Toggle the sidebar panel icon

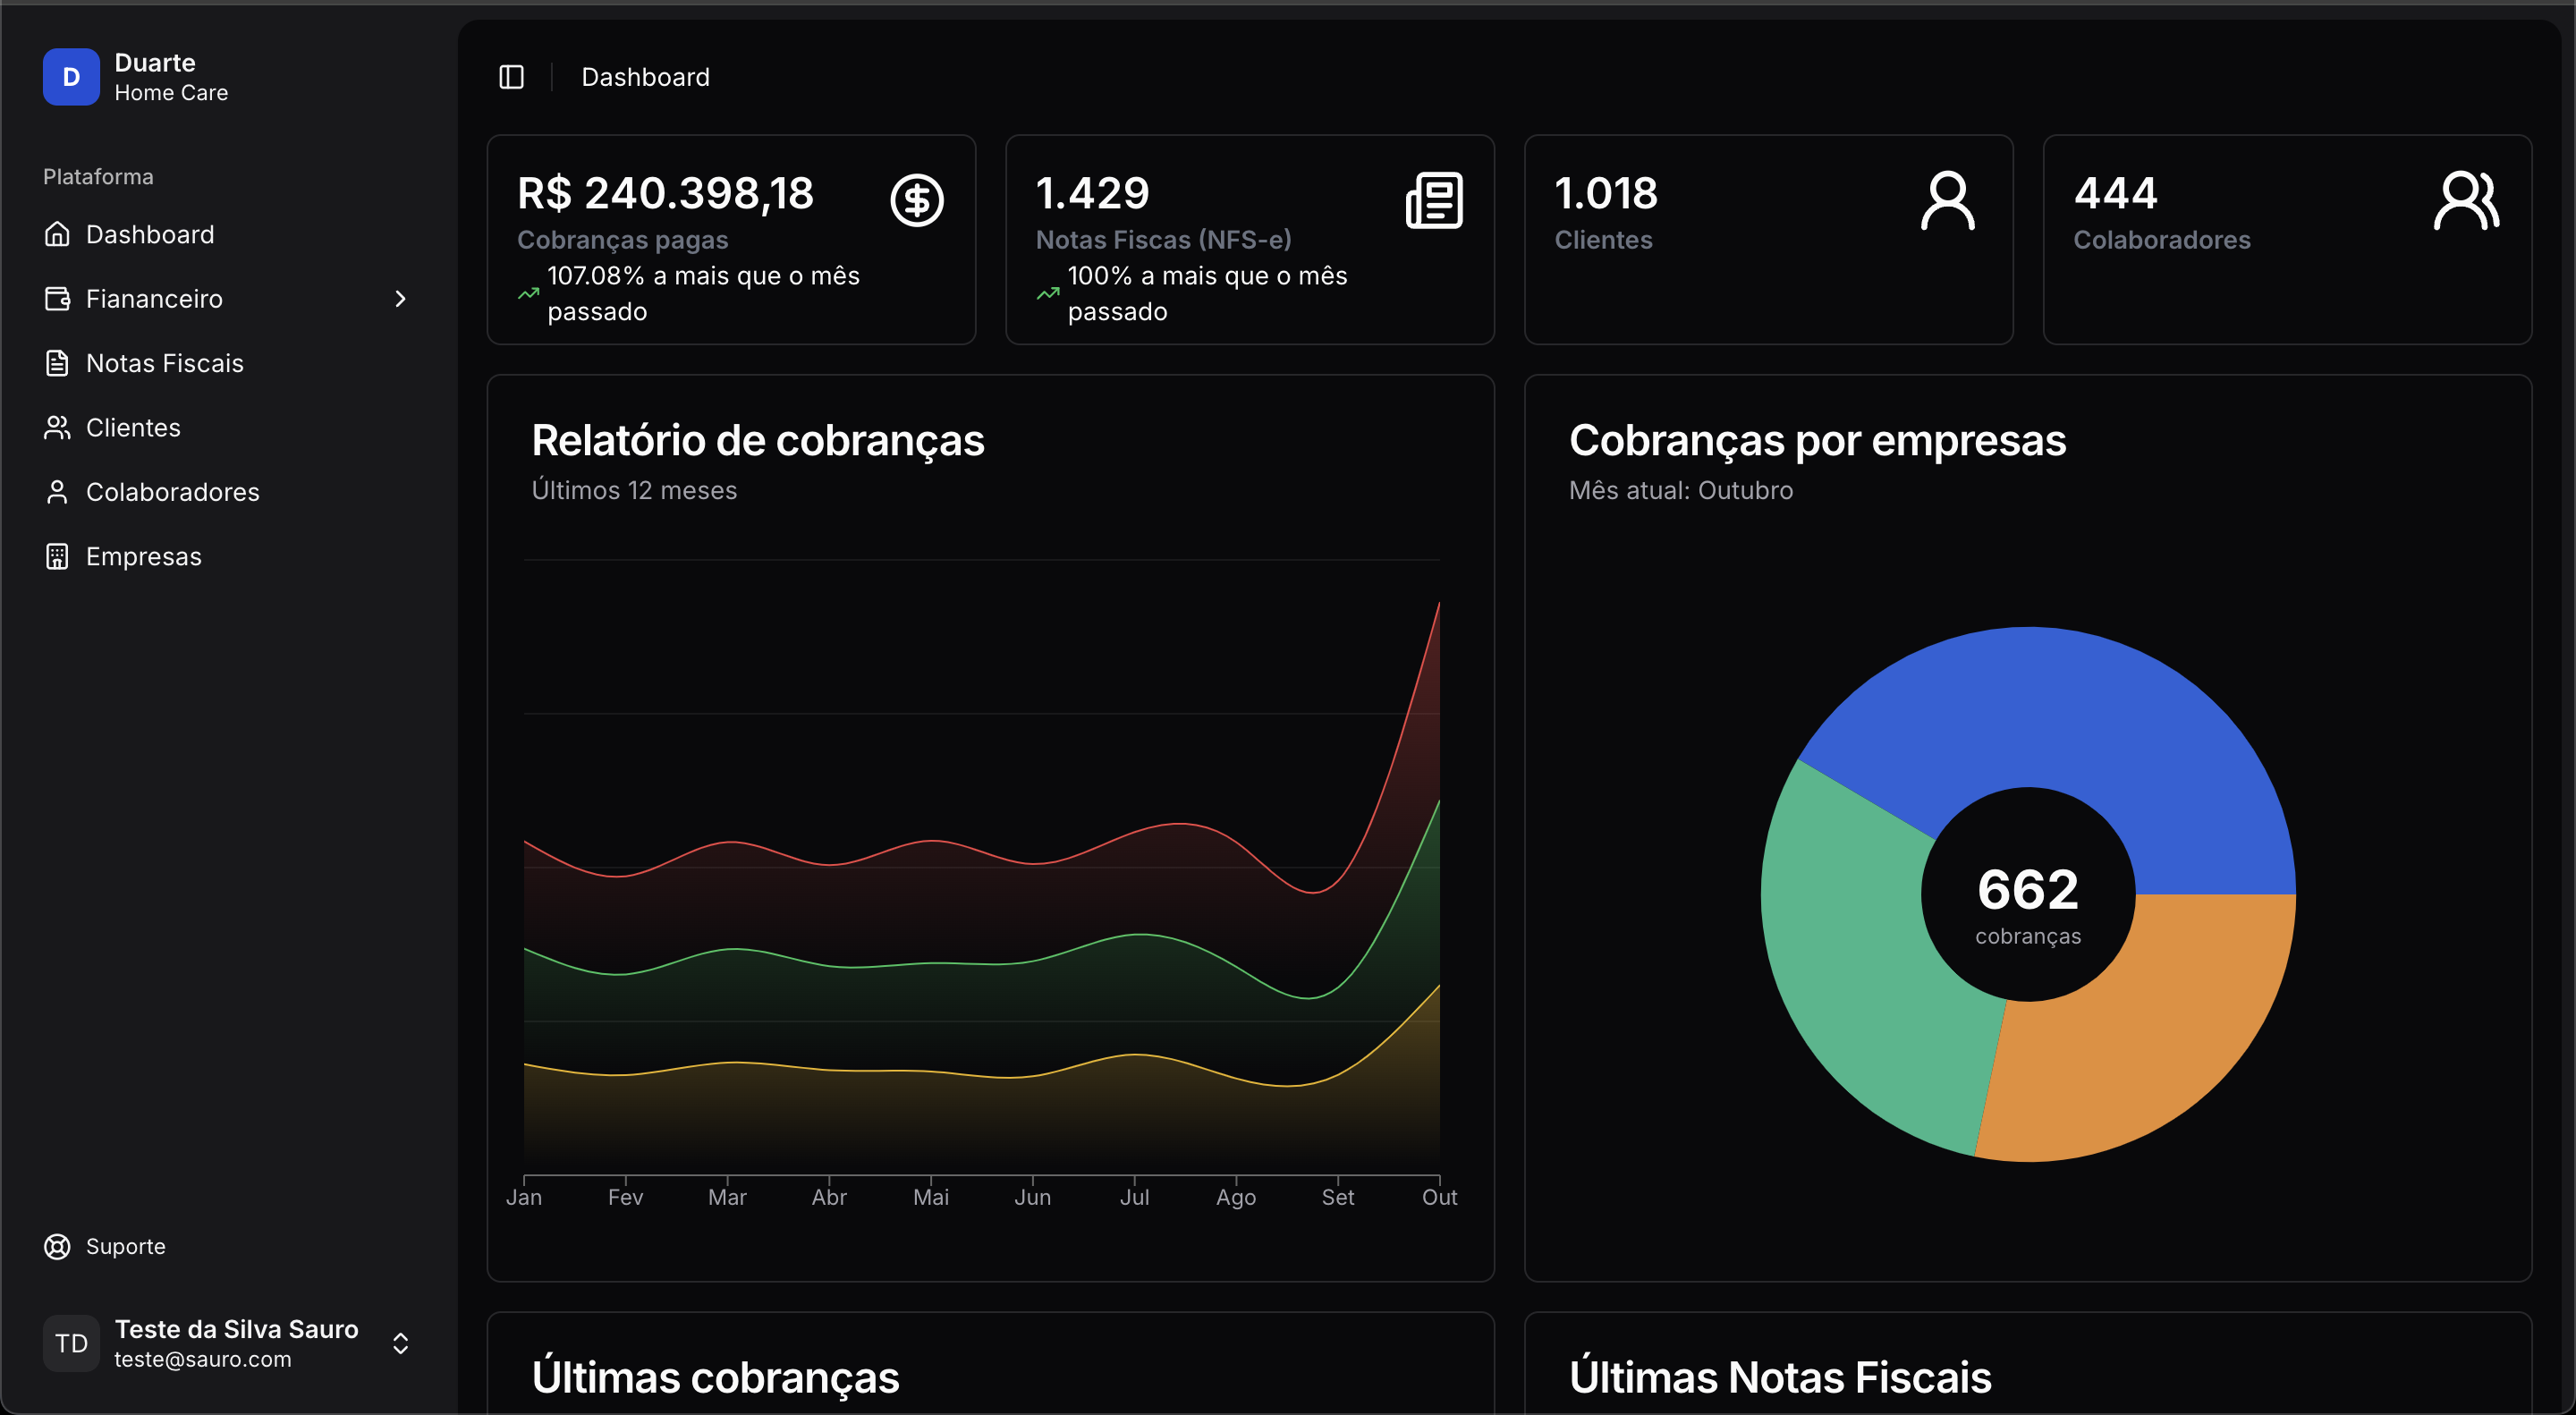[x=511, y=77]
